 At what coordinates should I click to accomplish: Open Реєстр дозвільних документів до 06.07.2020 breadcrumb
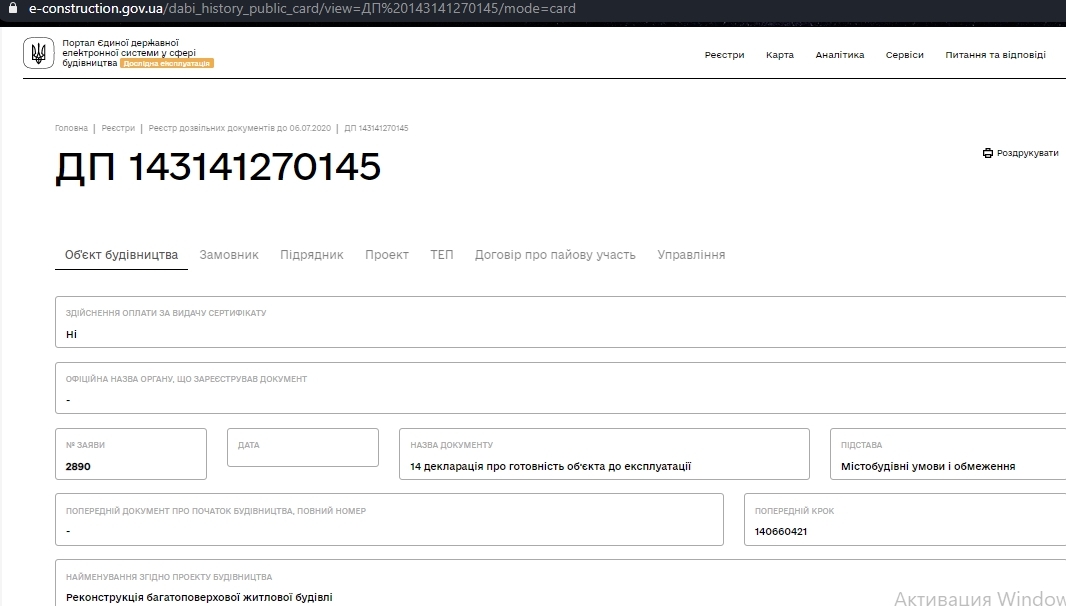pyautogui.click(x=239, y=128)
